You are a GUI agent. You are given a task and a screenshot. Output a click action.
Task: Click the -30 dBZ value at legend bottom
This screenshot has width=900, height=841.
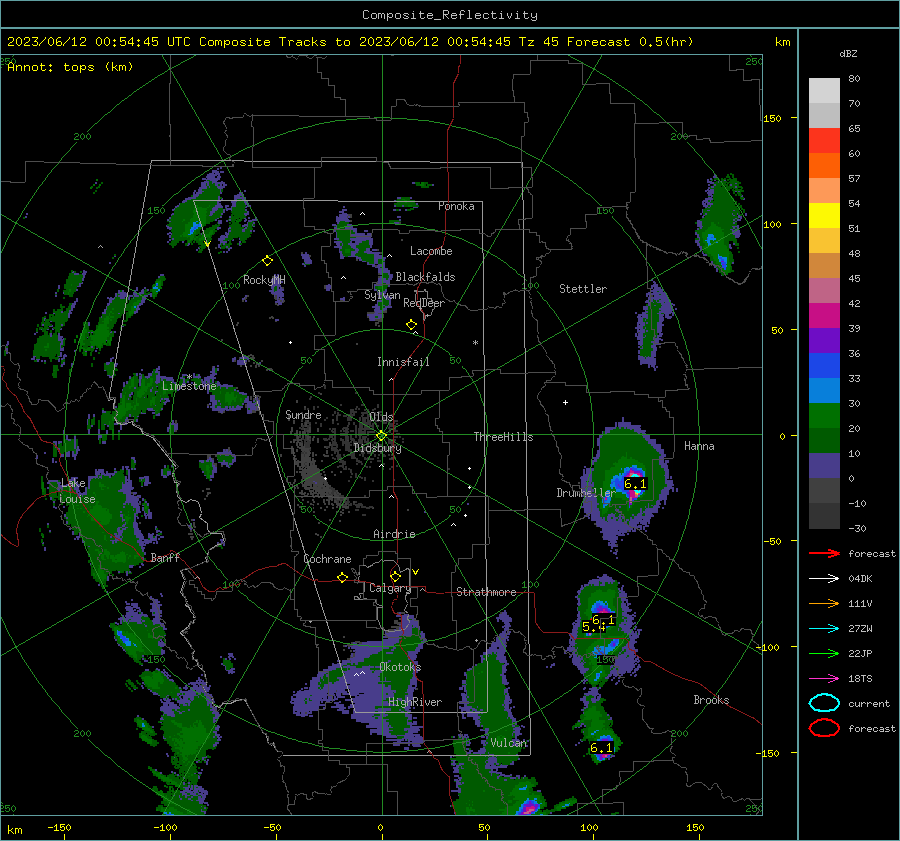[857, 528]
